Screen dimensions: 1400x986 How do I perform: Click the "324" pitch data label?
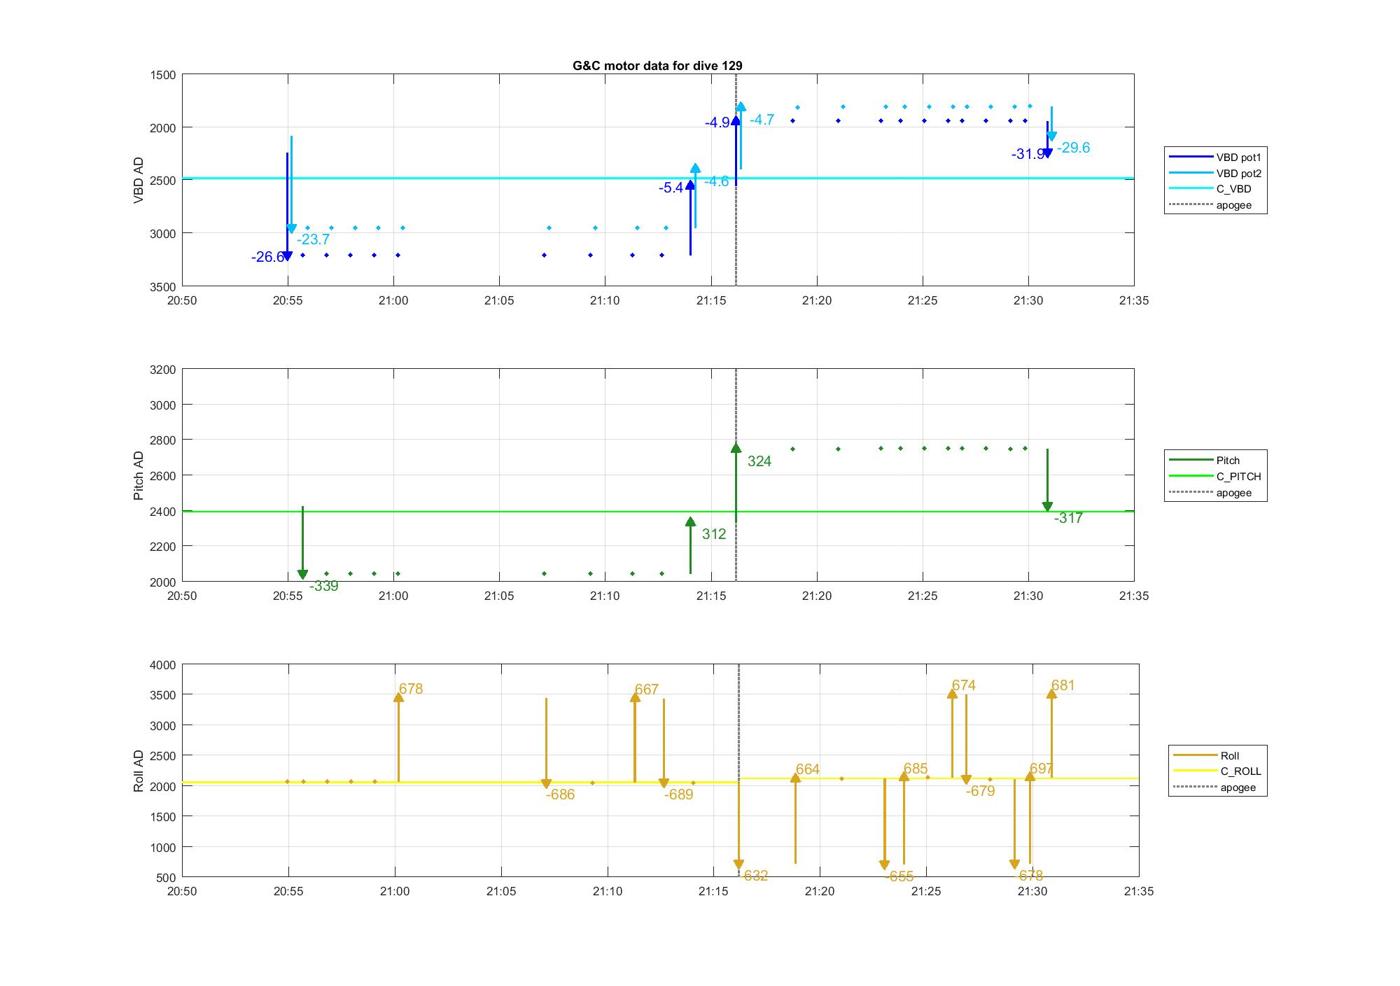tap(759, 461)
